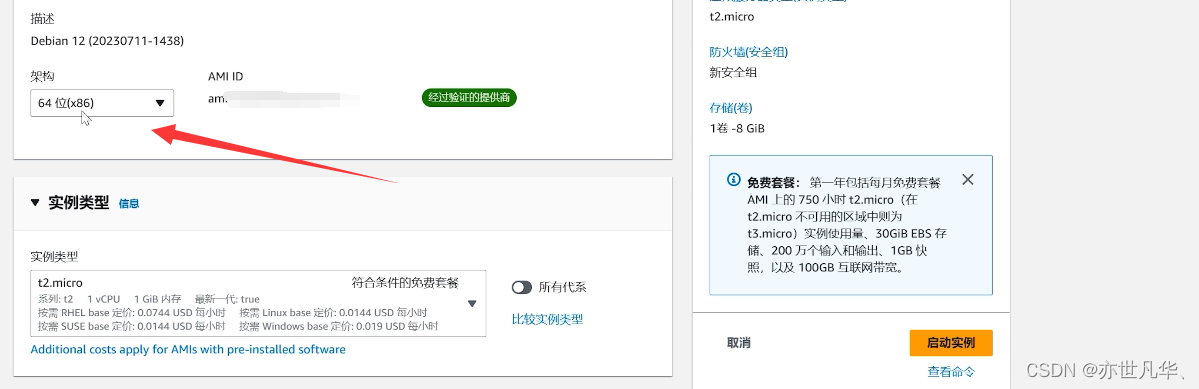Screen dimensions: 1199x389
Task: Click the 描述 field label
Action: [42, 18]
